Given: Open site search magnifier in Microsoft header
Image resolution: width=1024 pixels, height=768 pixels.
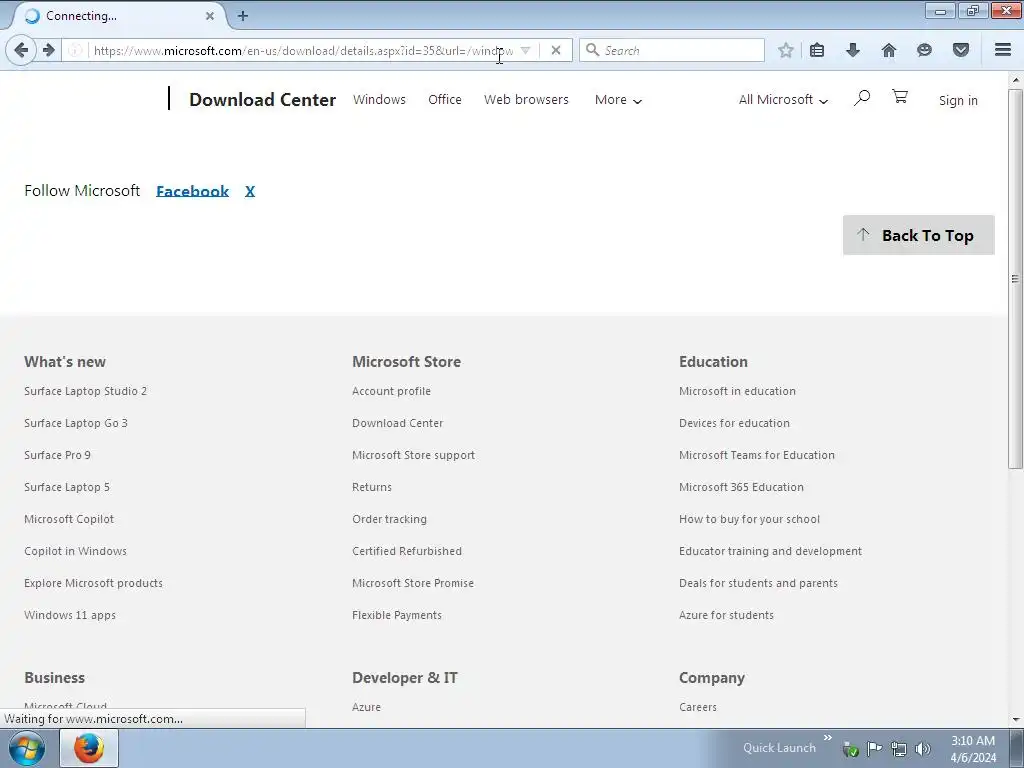Looking at the screenshot, I should (x=861, y=99).
